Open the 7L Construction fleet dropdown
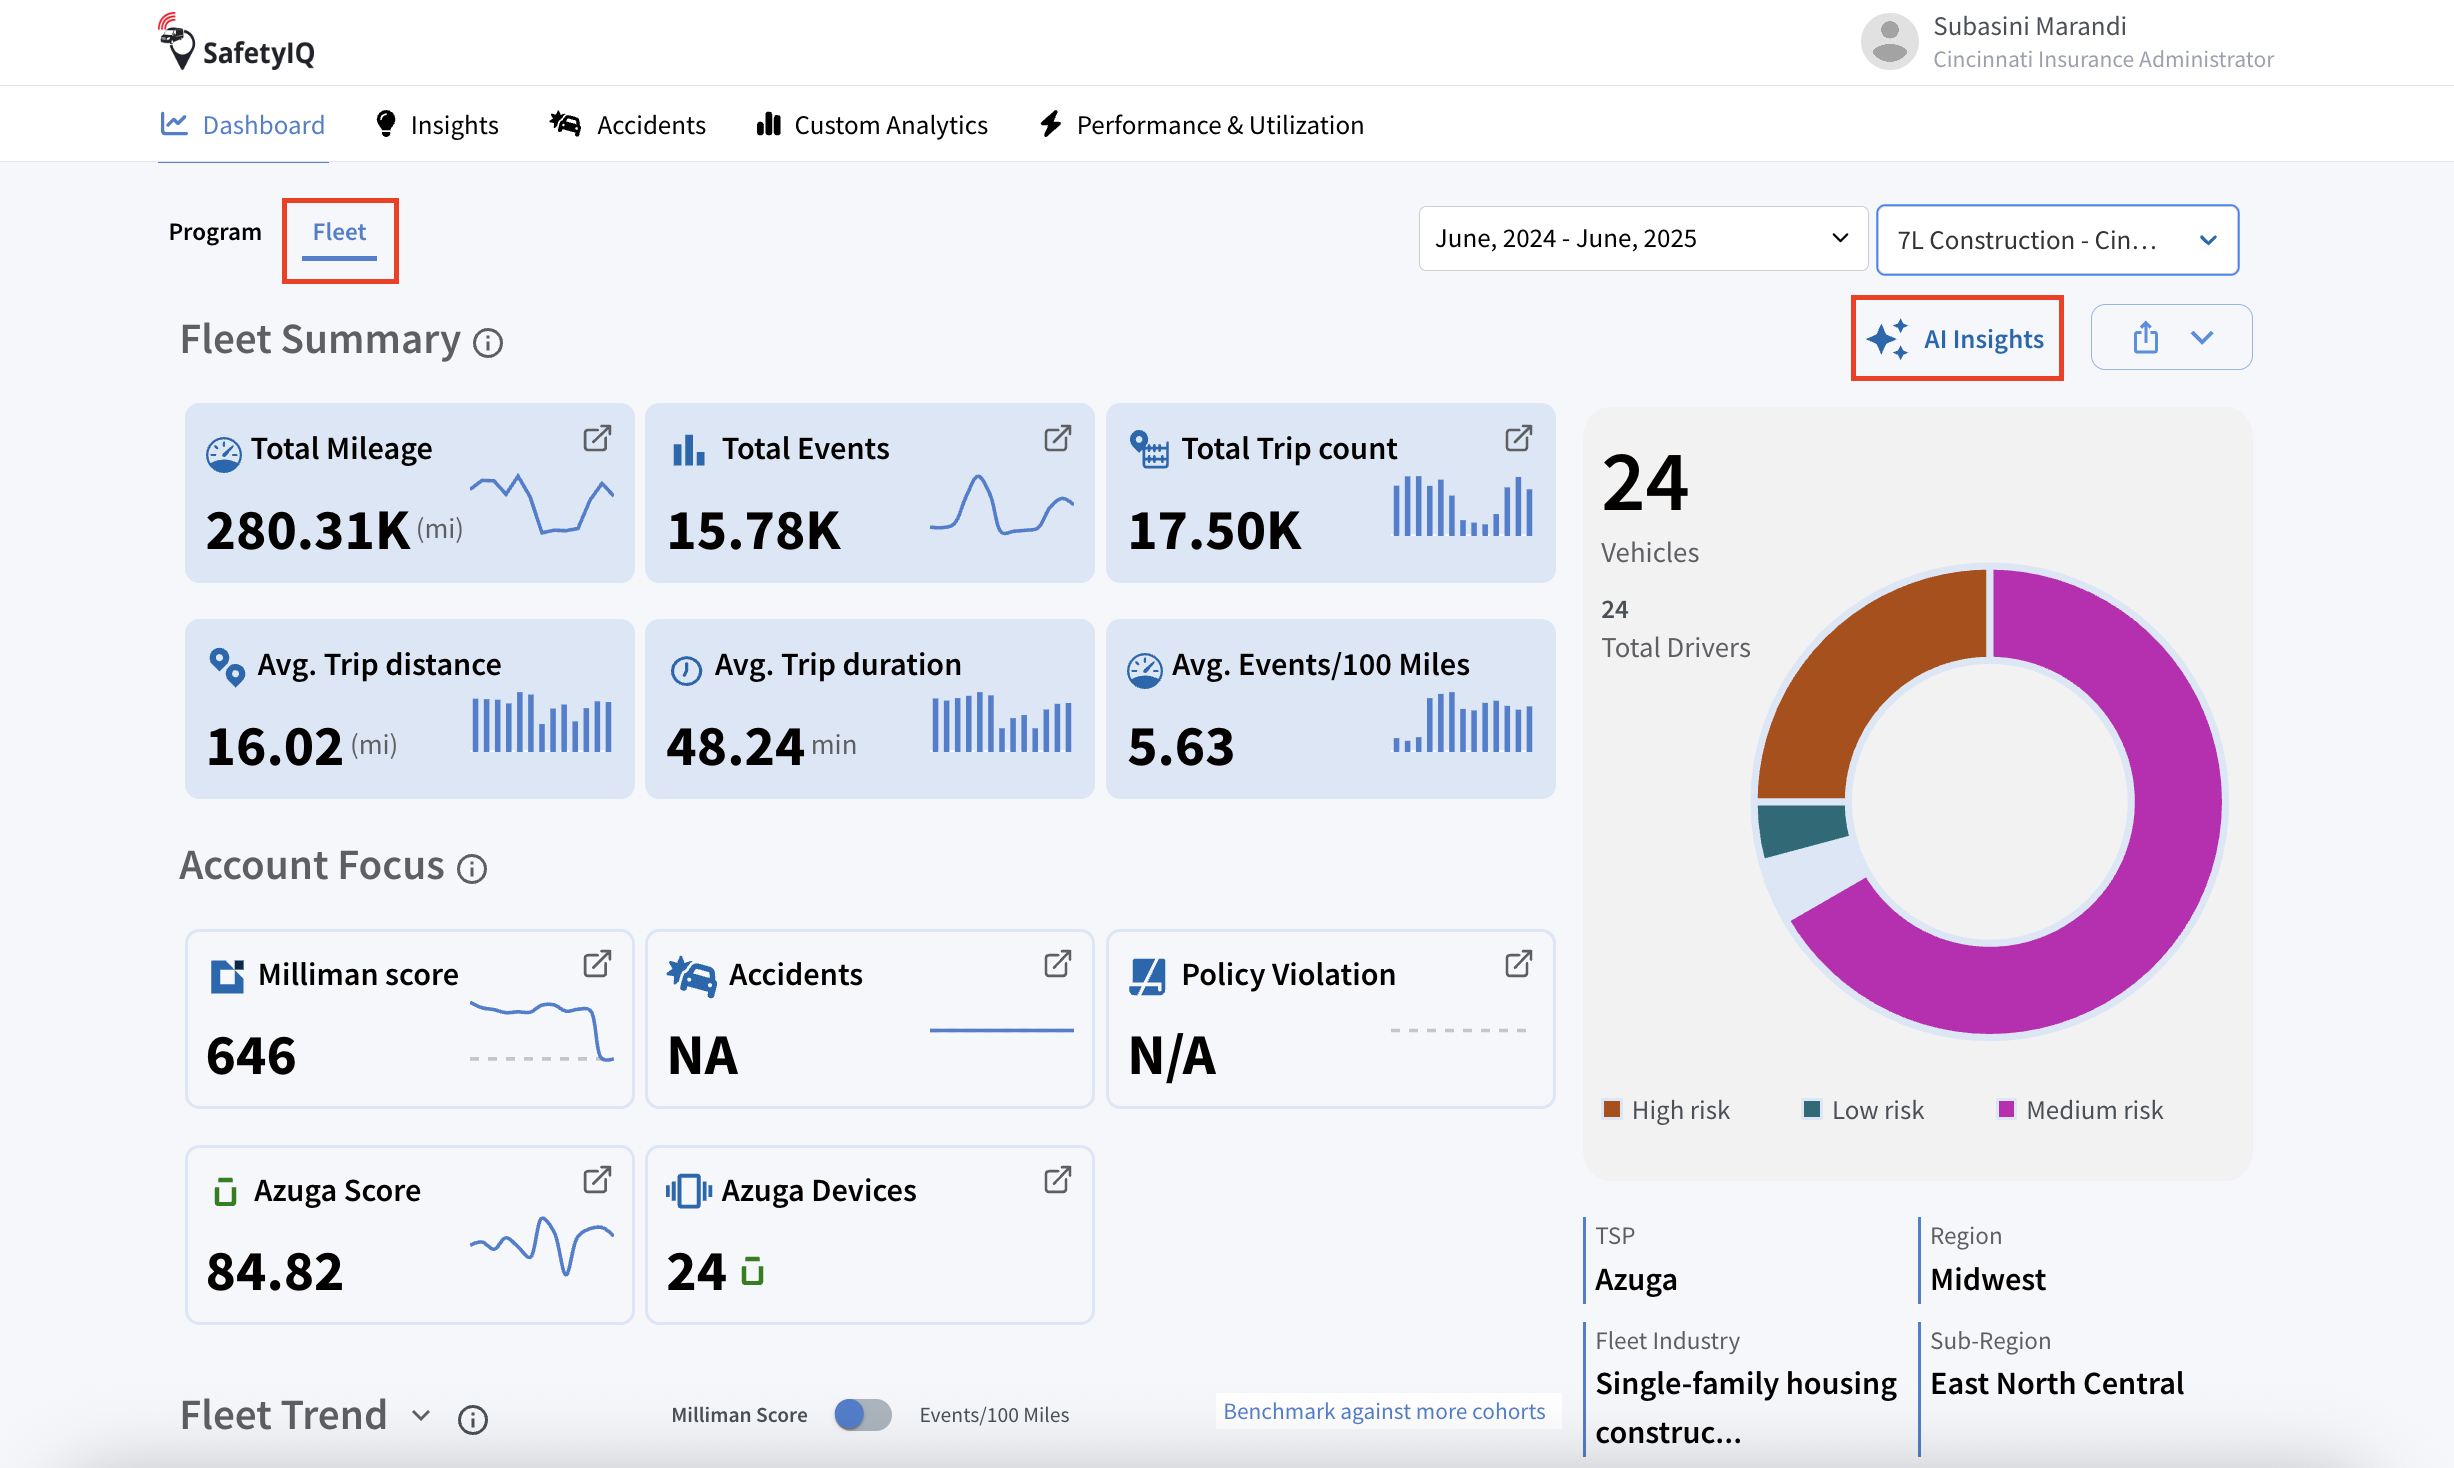This screenshot has width=2454, height=1468. click(2057, 240)
